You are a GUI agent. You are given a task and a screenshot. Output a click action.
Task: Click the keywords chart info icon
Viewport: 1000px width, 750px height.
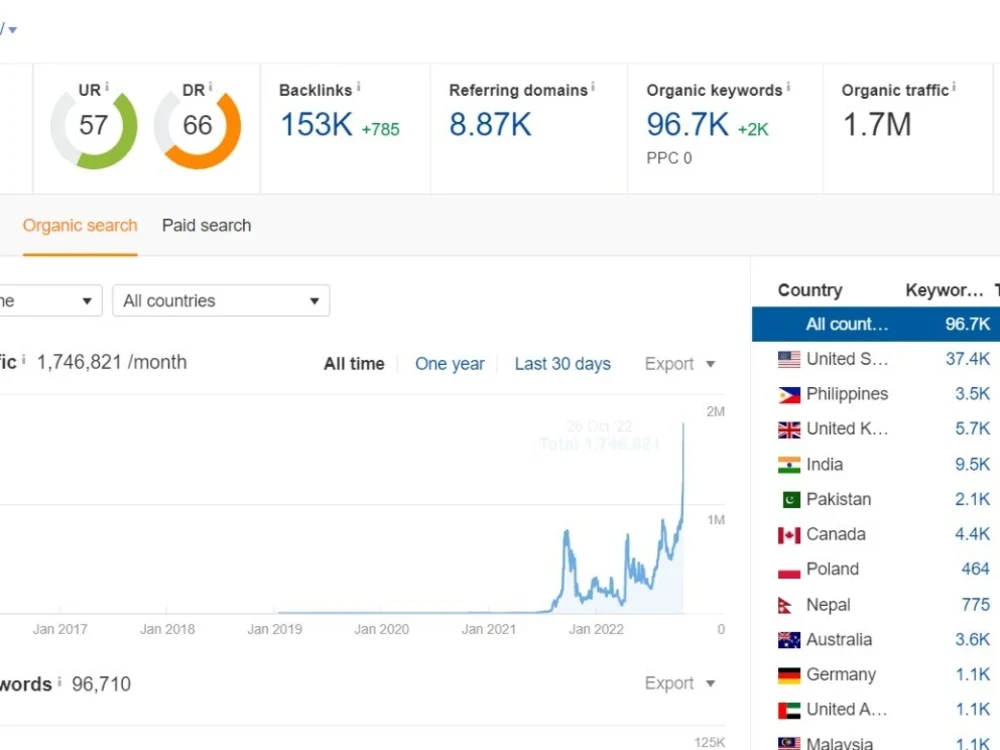(x=59, y=682)
